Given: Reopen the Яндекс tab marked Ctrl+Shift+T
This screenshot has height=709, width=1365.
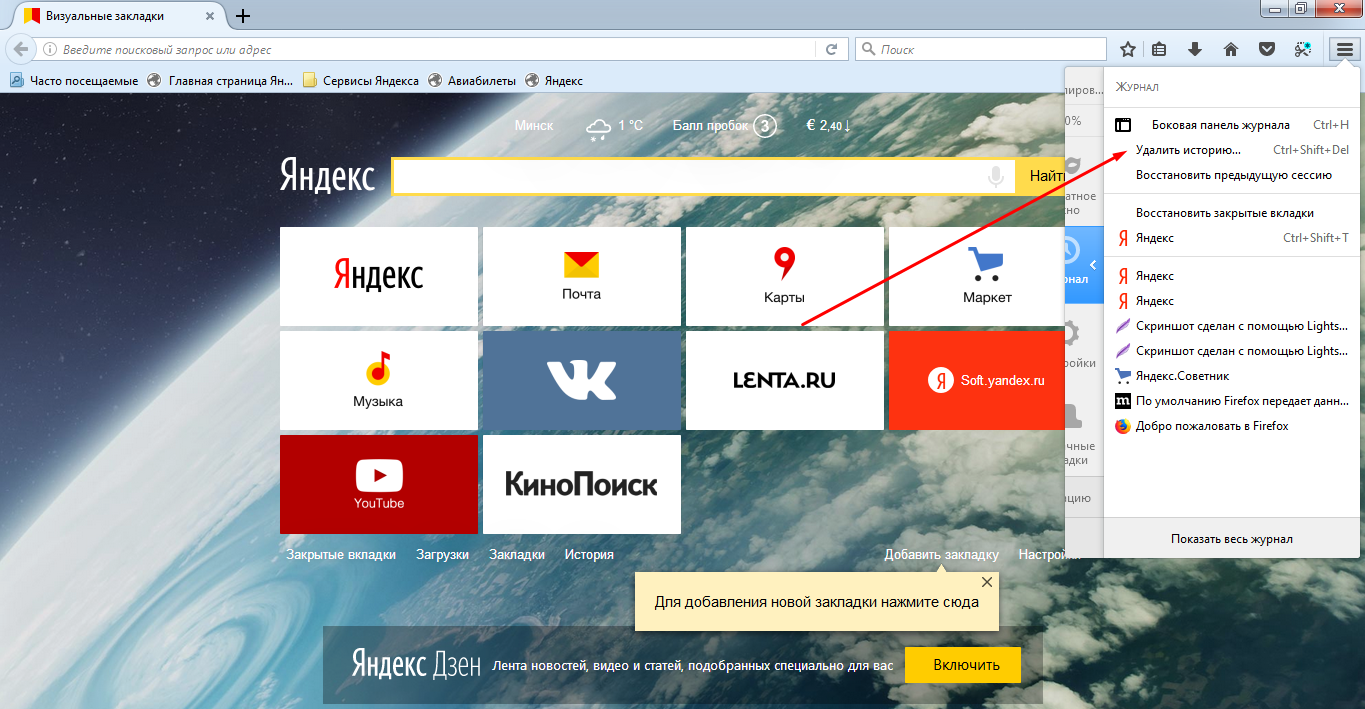Looking at the screenshot, I should [x=1232, y=238].
